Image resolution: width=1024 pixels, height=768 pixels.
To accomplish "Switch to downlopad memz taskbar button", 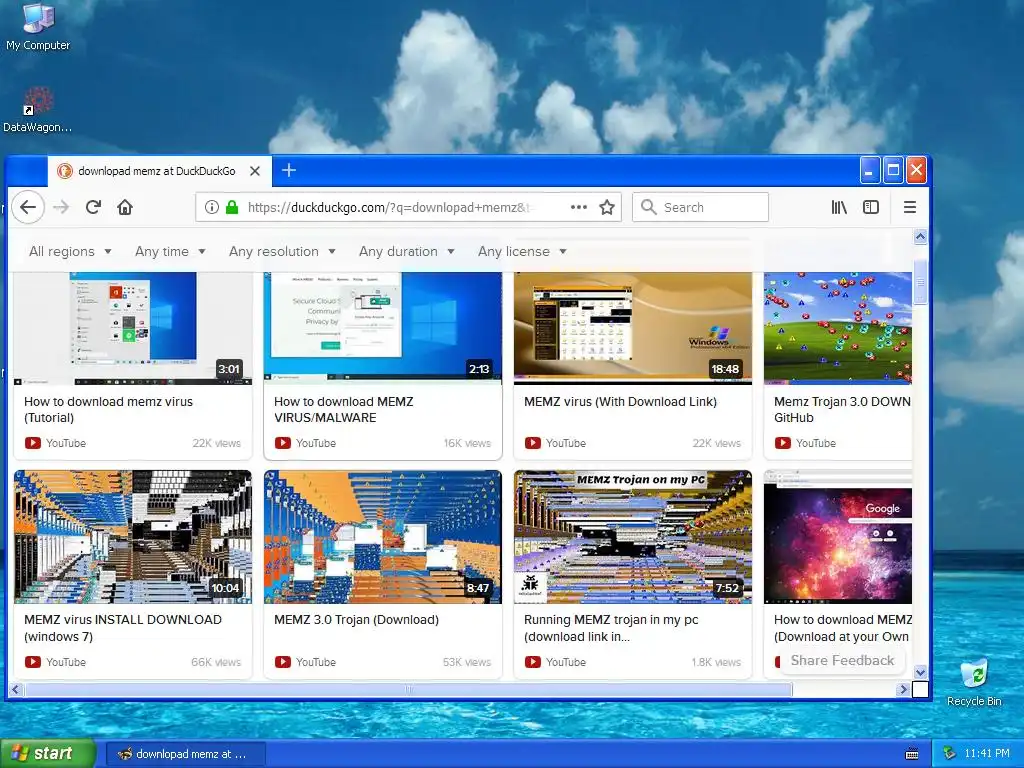I will [x=185, y=754].
